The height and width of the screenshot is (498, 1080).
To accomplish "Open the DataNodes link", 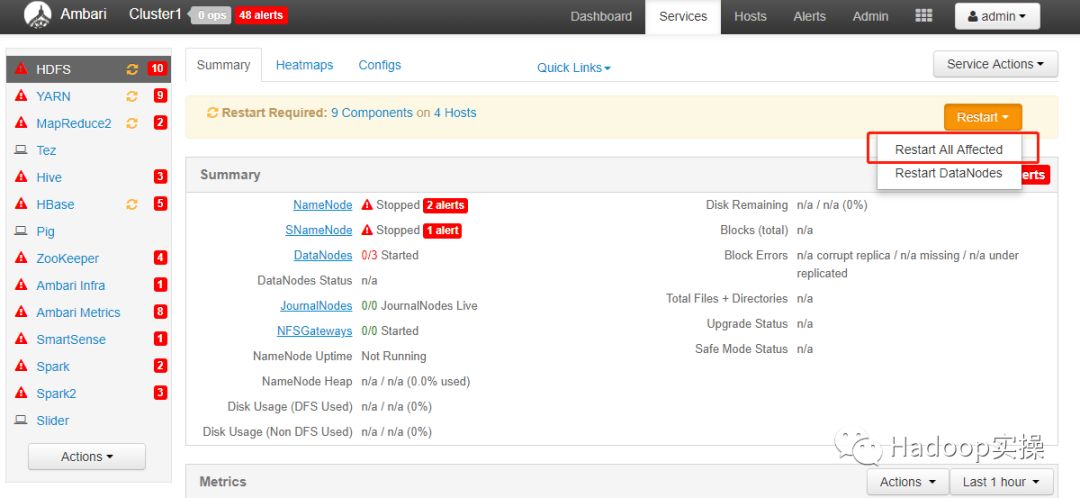I will [323, 256].
